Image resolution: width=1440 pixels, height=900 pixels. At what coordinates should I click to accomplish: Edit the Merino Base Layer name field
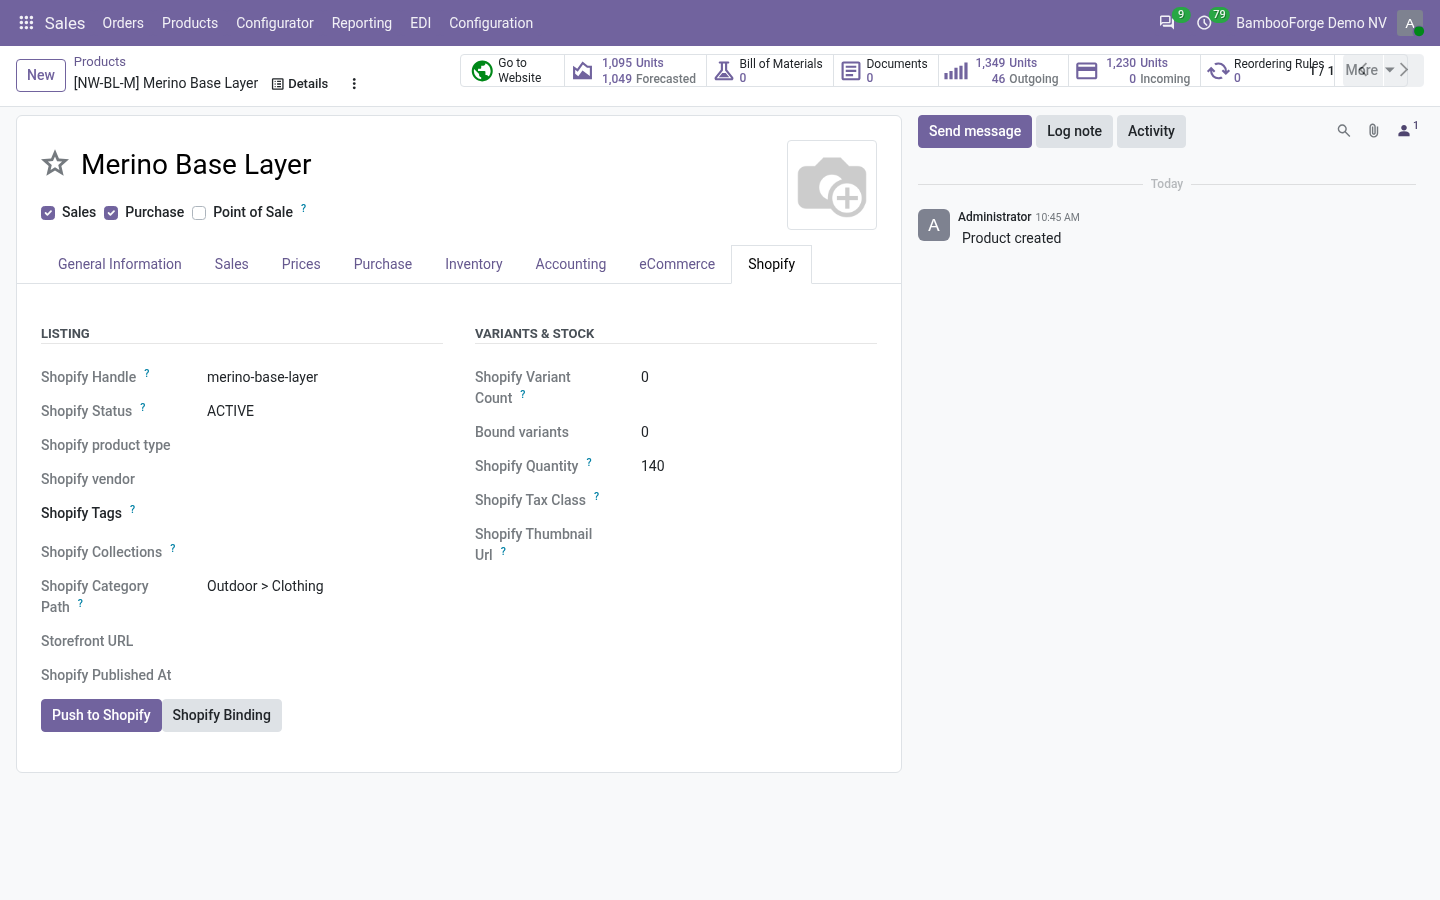click(x=425, y=164)
